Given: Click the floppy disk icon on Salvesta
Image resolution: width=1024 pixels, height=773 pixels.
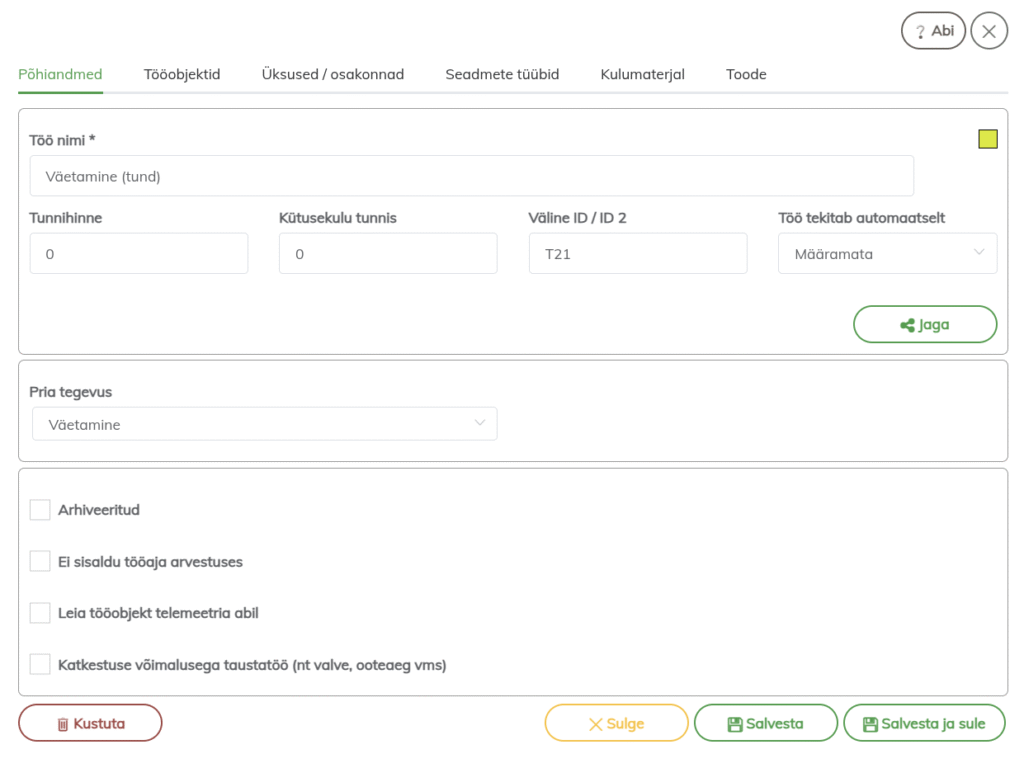Looking at the screenshot, I should tap(734, 724).
